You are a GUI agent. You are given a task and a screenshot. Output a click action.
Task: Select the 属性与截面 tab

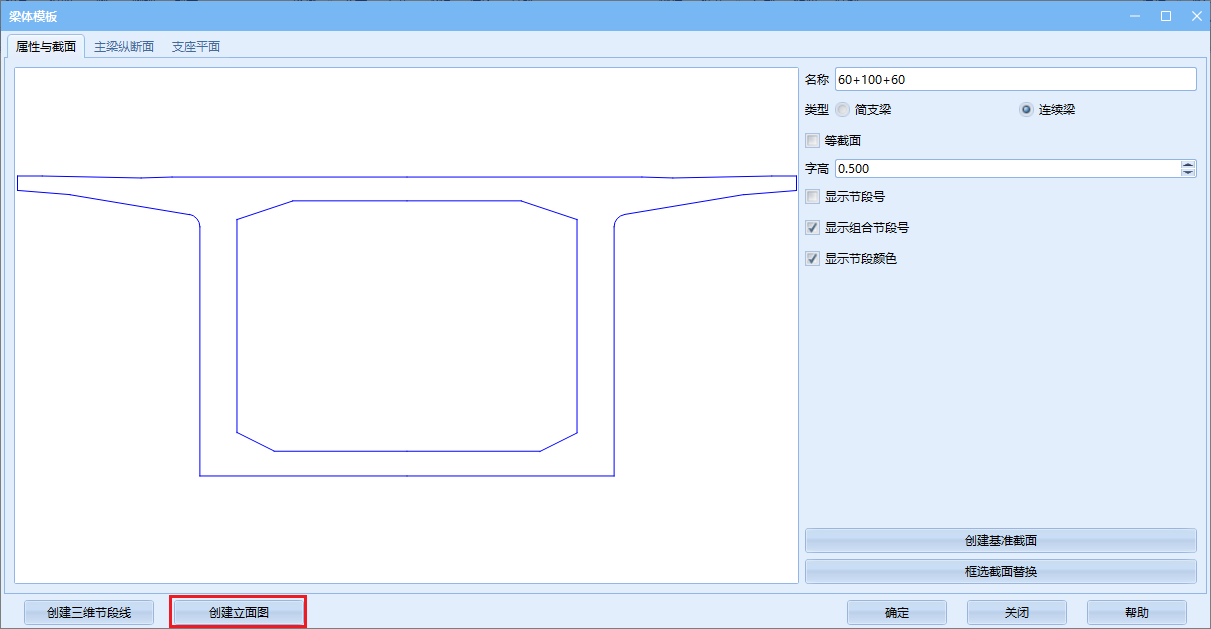point(46,47)
